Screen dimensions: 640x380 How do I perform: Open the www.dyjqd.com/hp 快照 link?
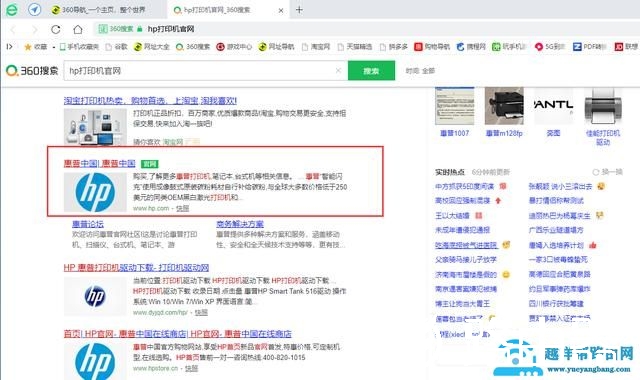coord(201,312)
